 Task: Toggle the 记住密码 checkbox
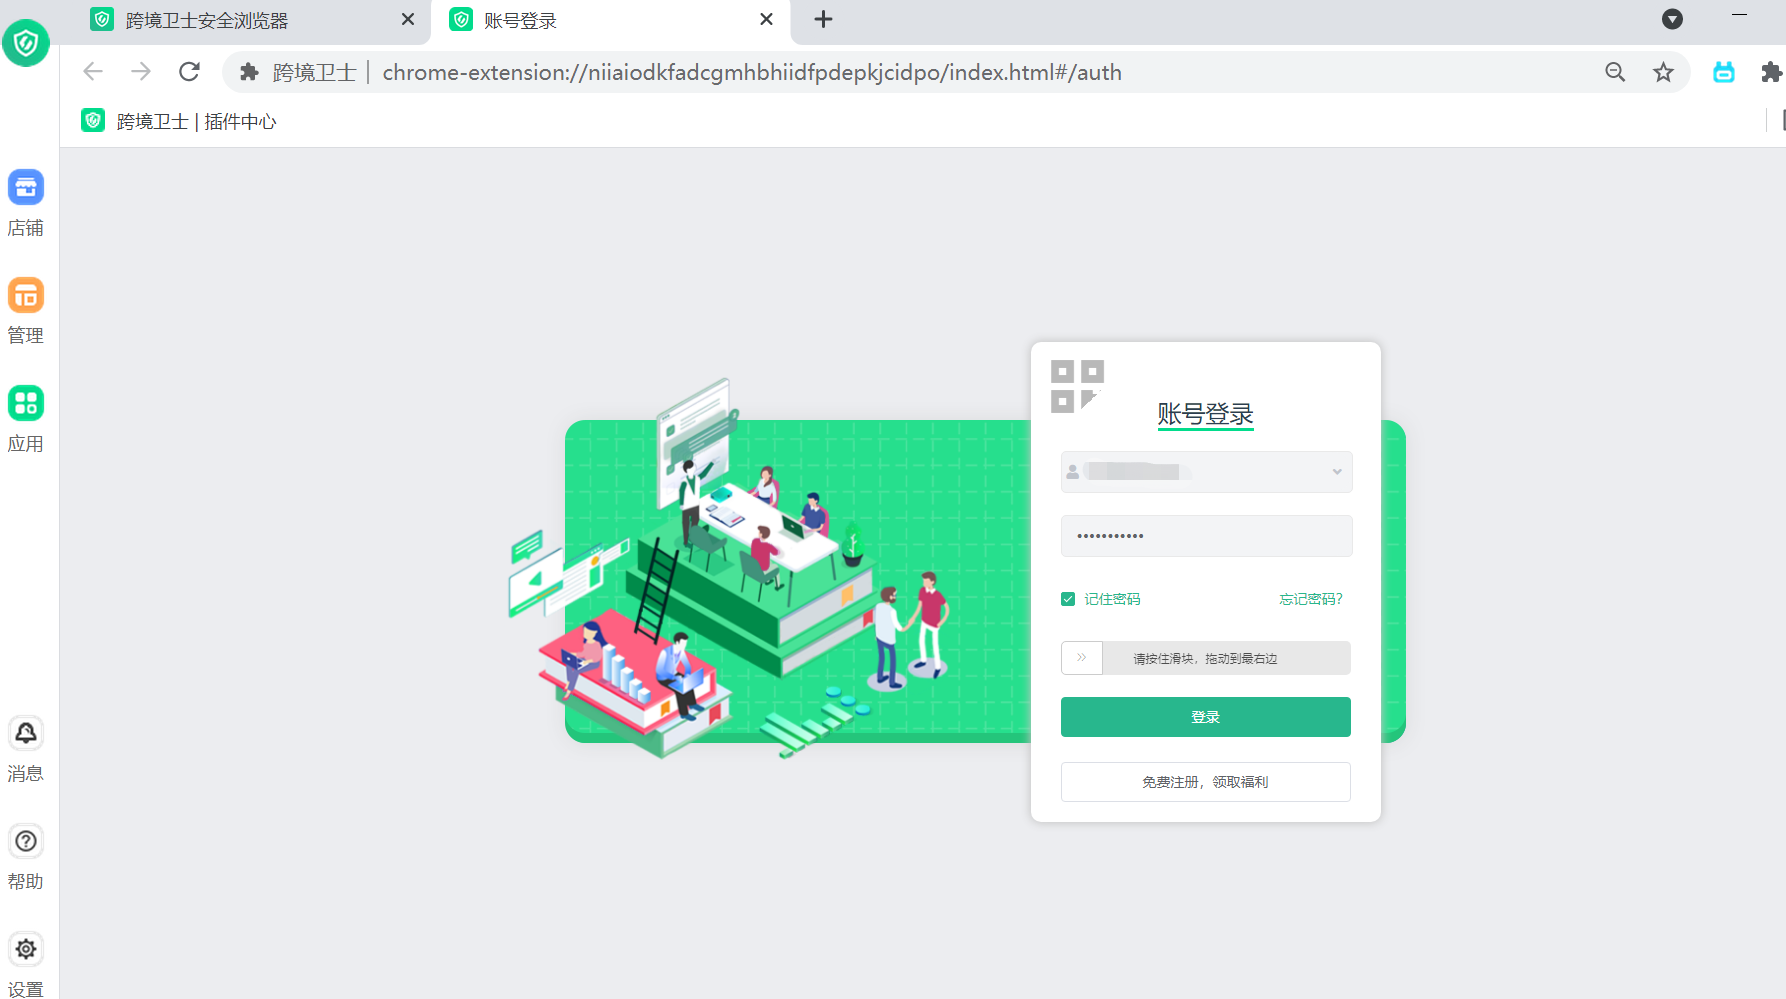(x=1068, y=599)
